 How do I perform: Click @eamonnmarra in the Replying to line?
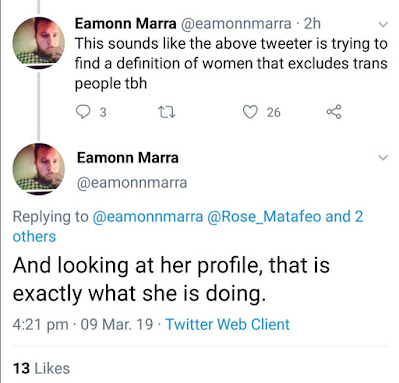(148, 217)
